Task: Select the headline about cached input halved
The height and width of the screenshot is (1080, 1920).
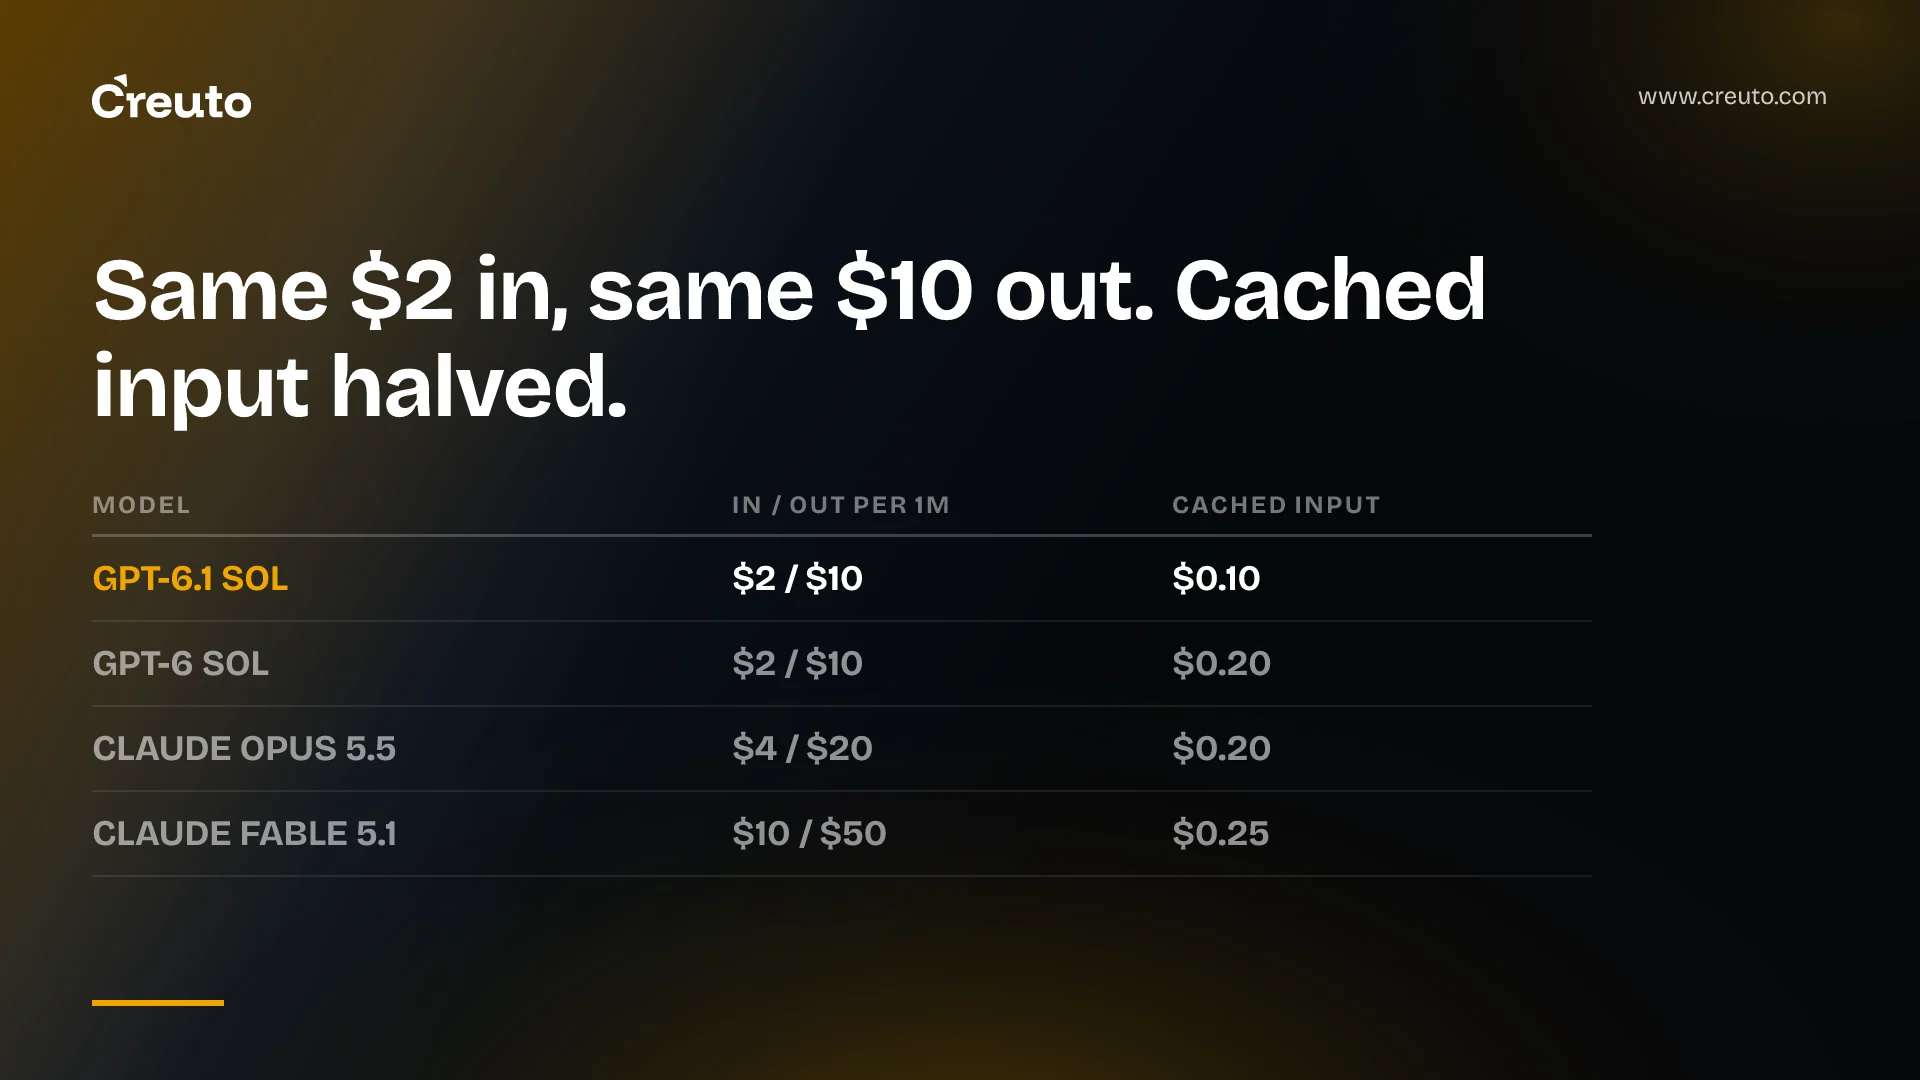Action: (789, 338)
